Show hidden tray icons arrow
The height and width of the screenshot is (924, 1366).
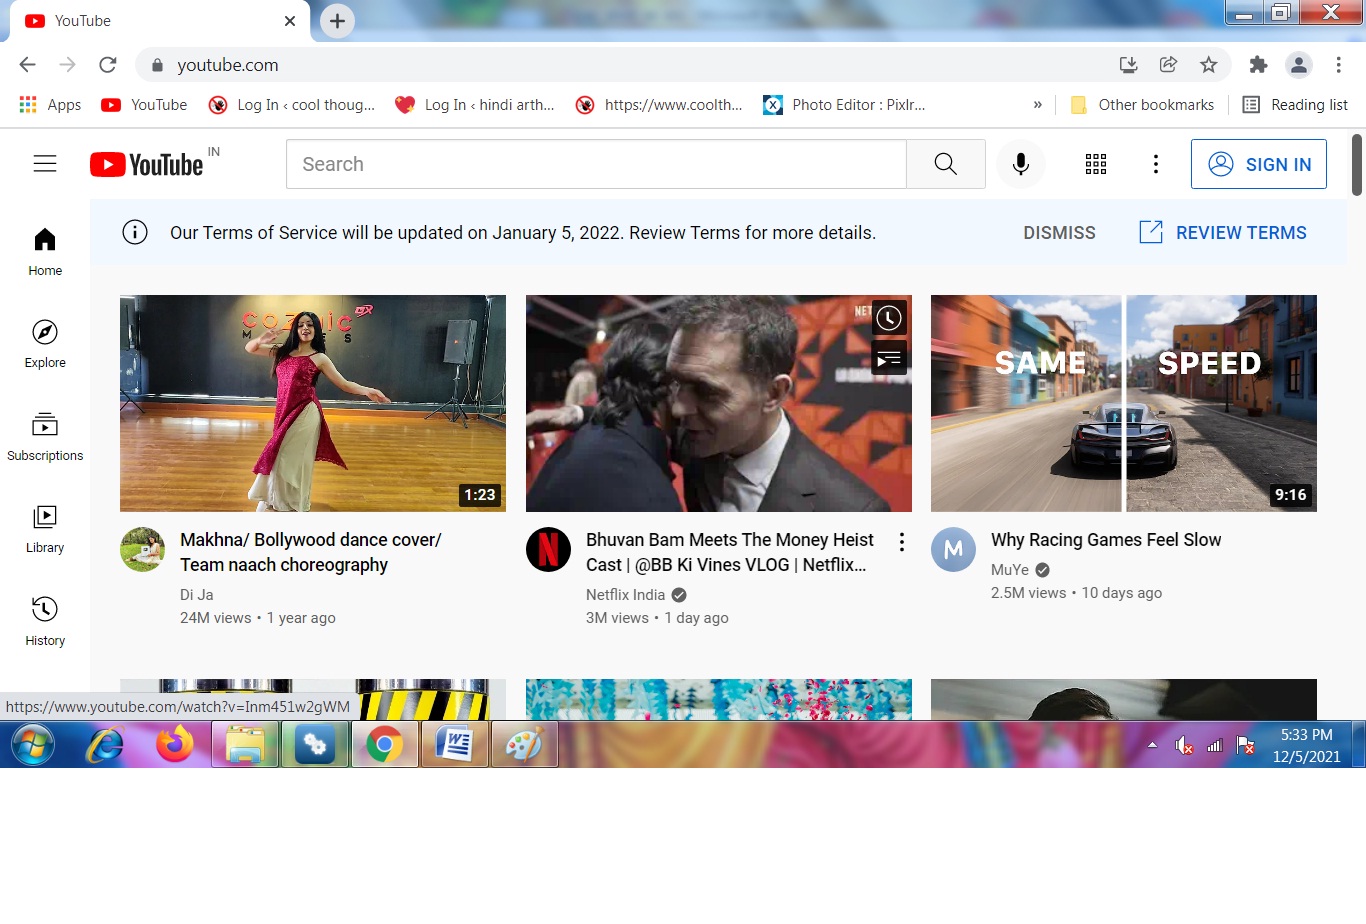(1152, 745)
